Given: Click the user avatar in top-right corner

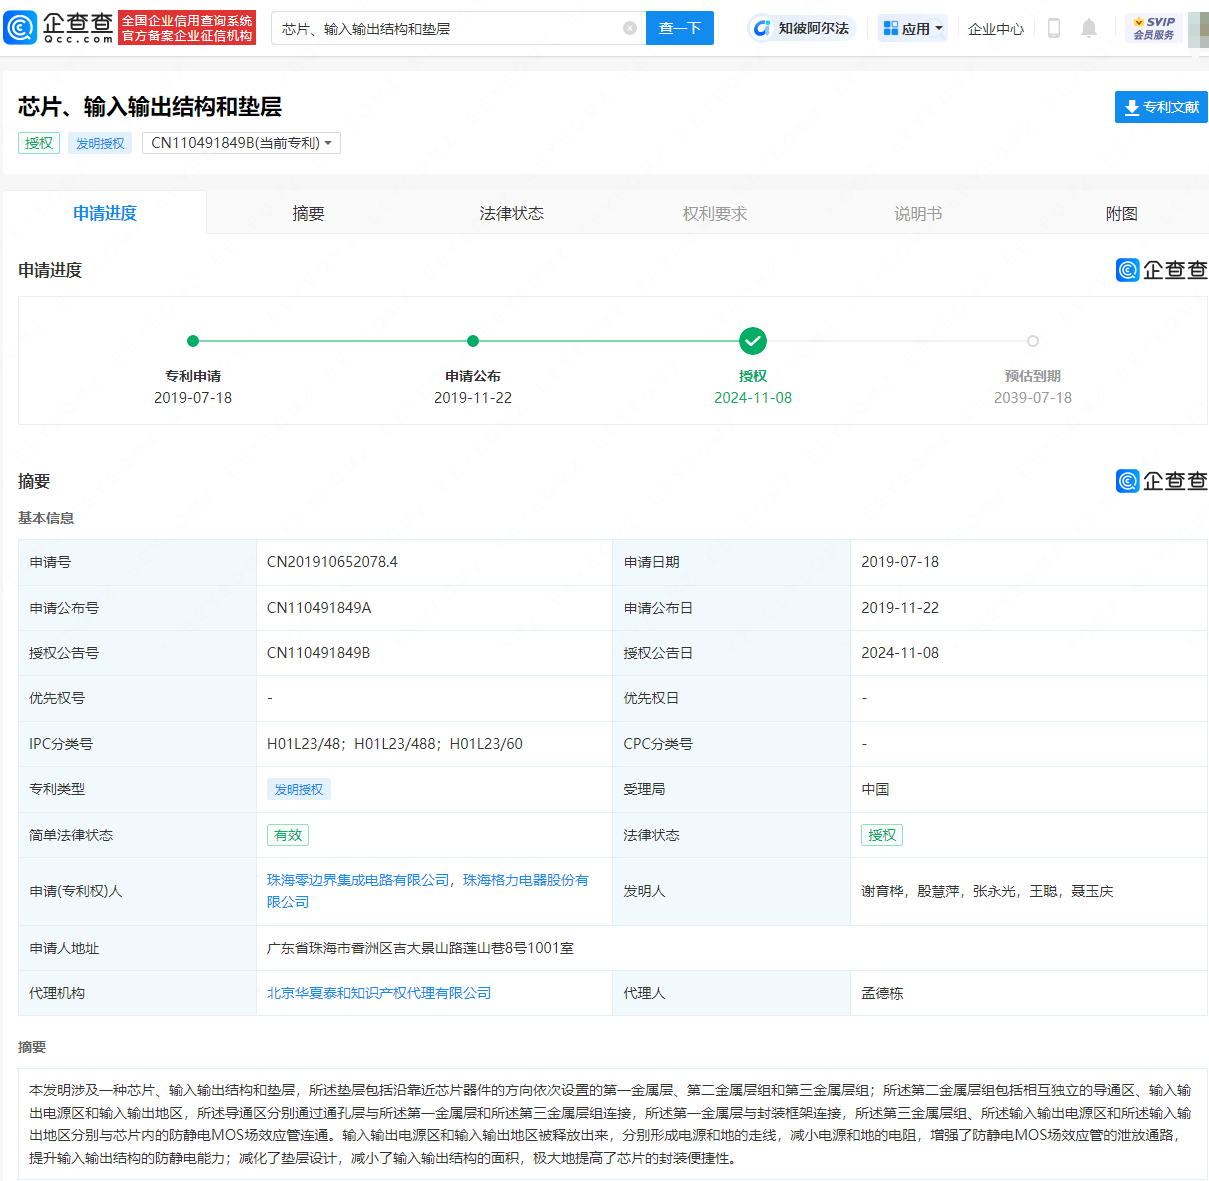Looking at the screenshot, I should (x=1198, y=28).
